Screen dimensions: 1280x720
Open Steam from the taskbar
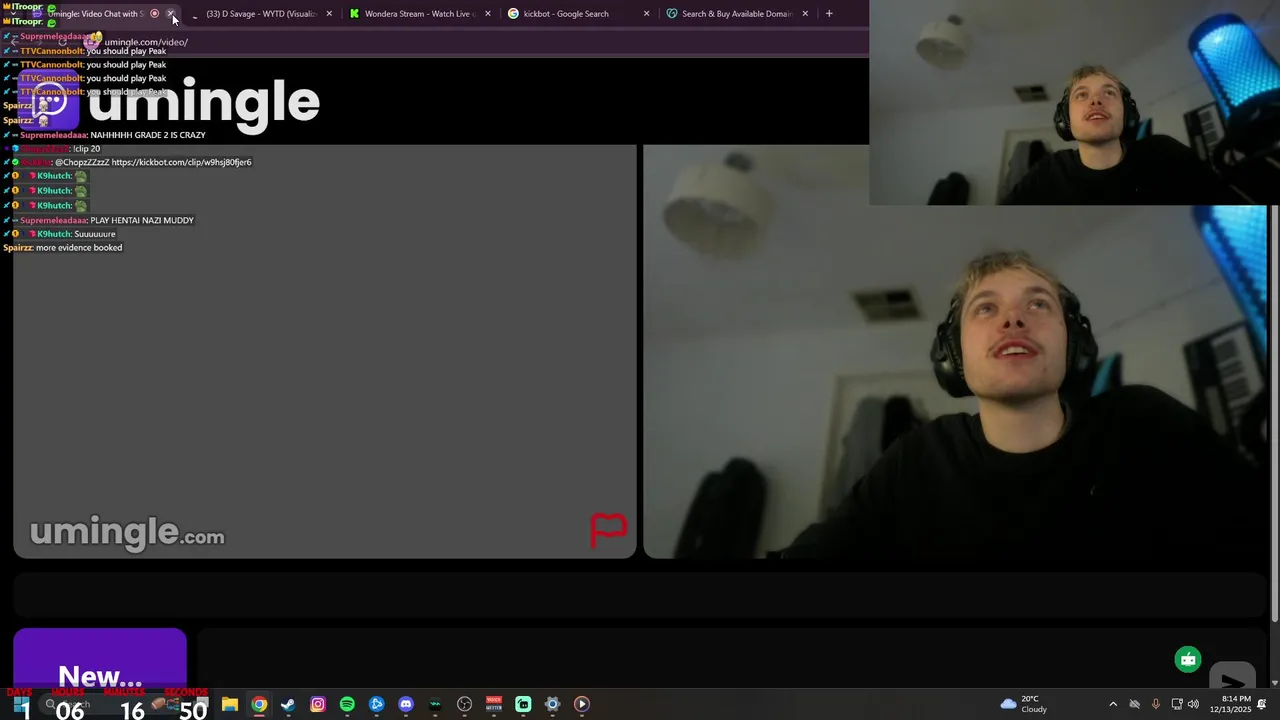288,704
